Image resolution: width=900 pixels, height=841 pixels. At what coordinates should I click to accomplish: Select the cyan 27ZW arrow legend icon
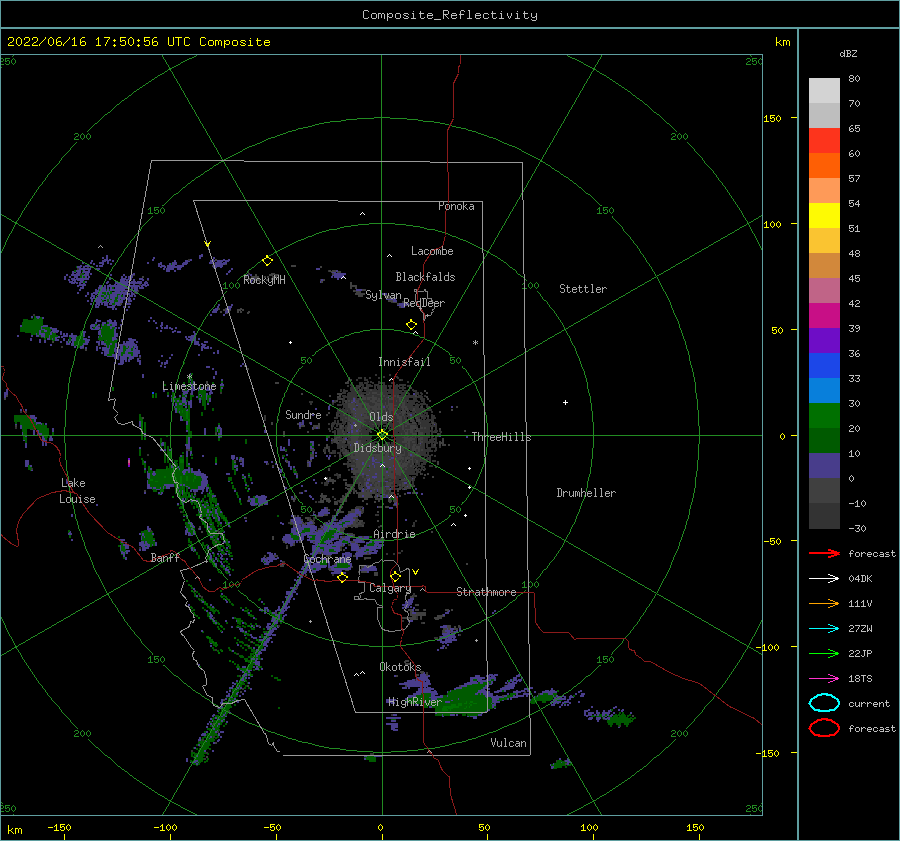[x=824, y=629]
